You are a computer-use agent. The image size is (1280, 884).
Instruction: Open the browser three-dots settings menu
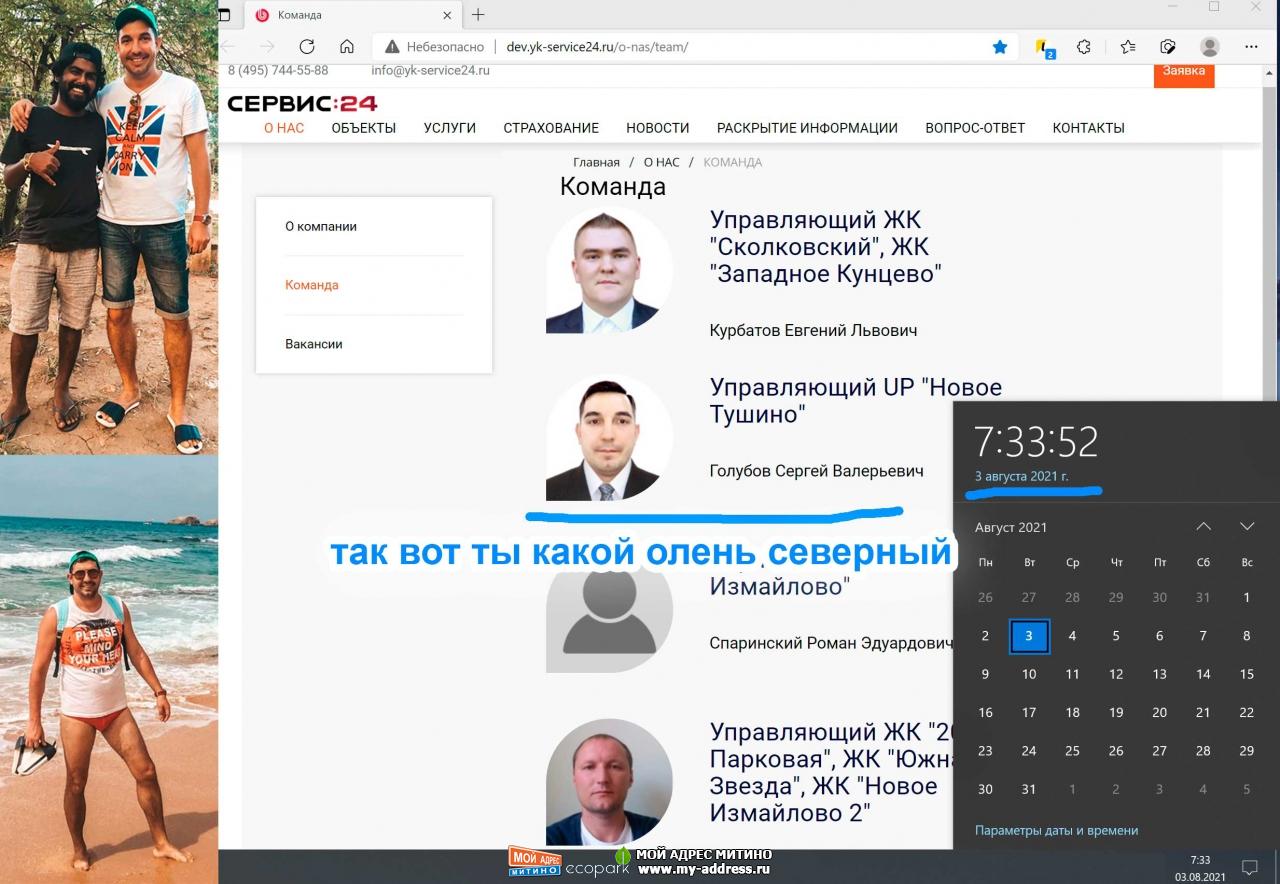coord(1251,47)
